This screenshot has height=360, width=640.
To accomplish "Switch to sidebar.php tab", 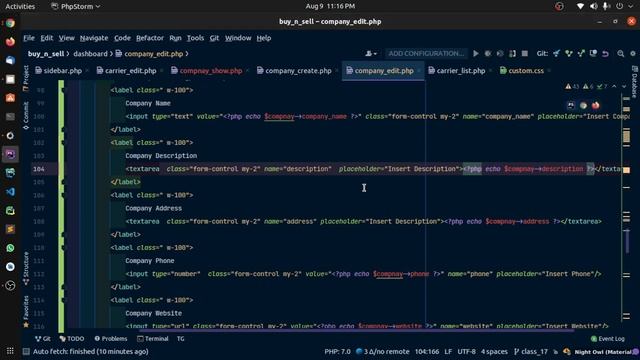I will coord(62,71).
